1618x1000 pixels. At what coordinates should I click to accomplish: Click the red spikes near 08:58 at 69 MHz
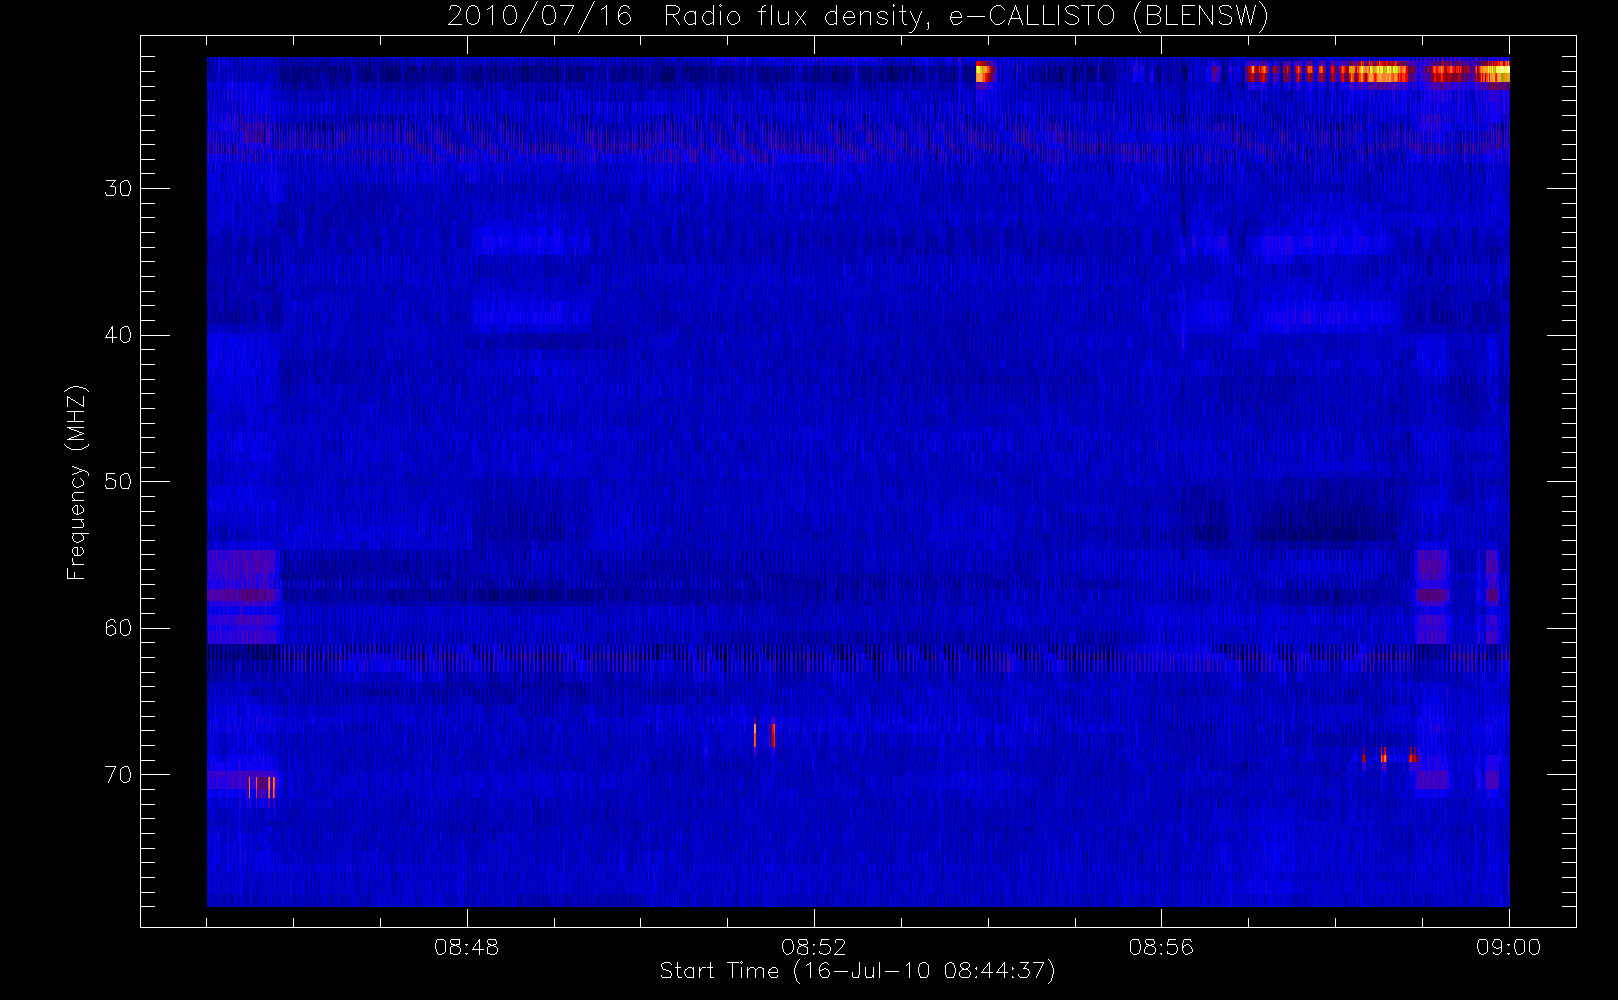[x=1388, y=756]
